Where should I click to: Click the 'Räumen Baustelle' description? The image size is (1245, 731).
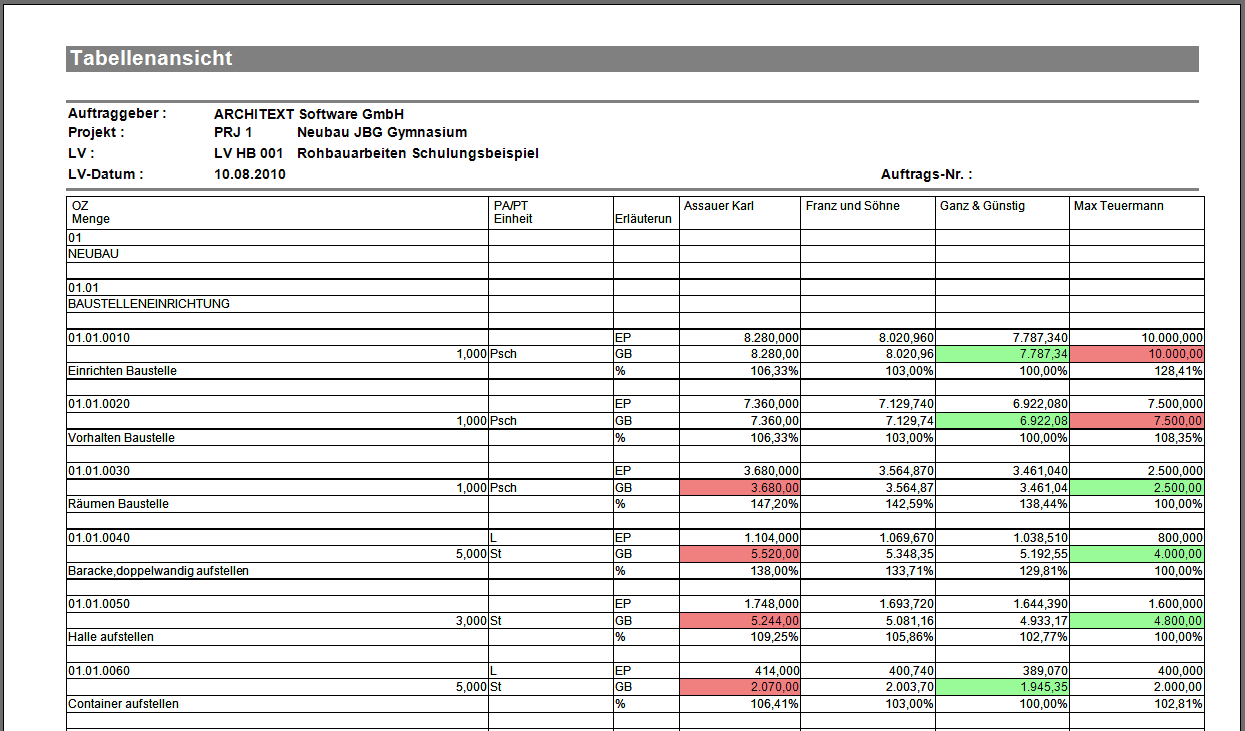[118, 504]
